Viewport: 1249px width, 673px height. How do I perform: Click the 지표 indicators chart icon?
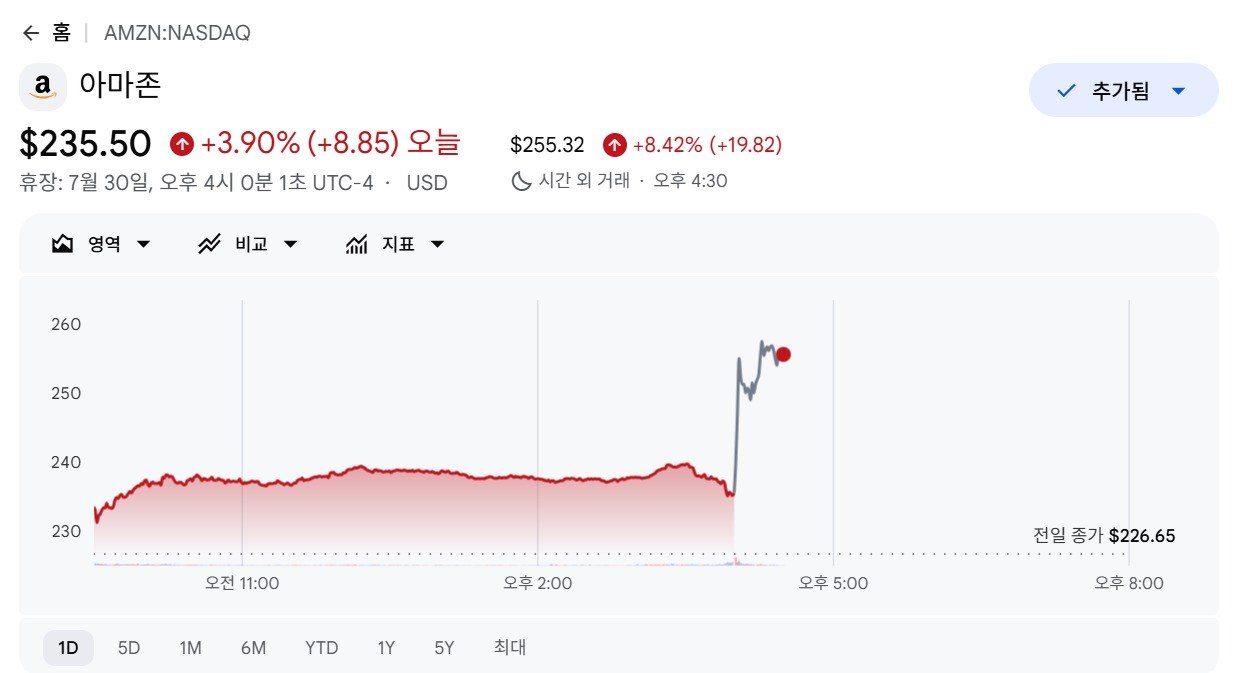[357, 244]
